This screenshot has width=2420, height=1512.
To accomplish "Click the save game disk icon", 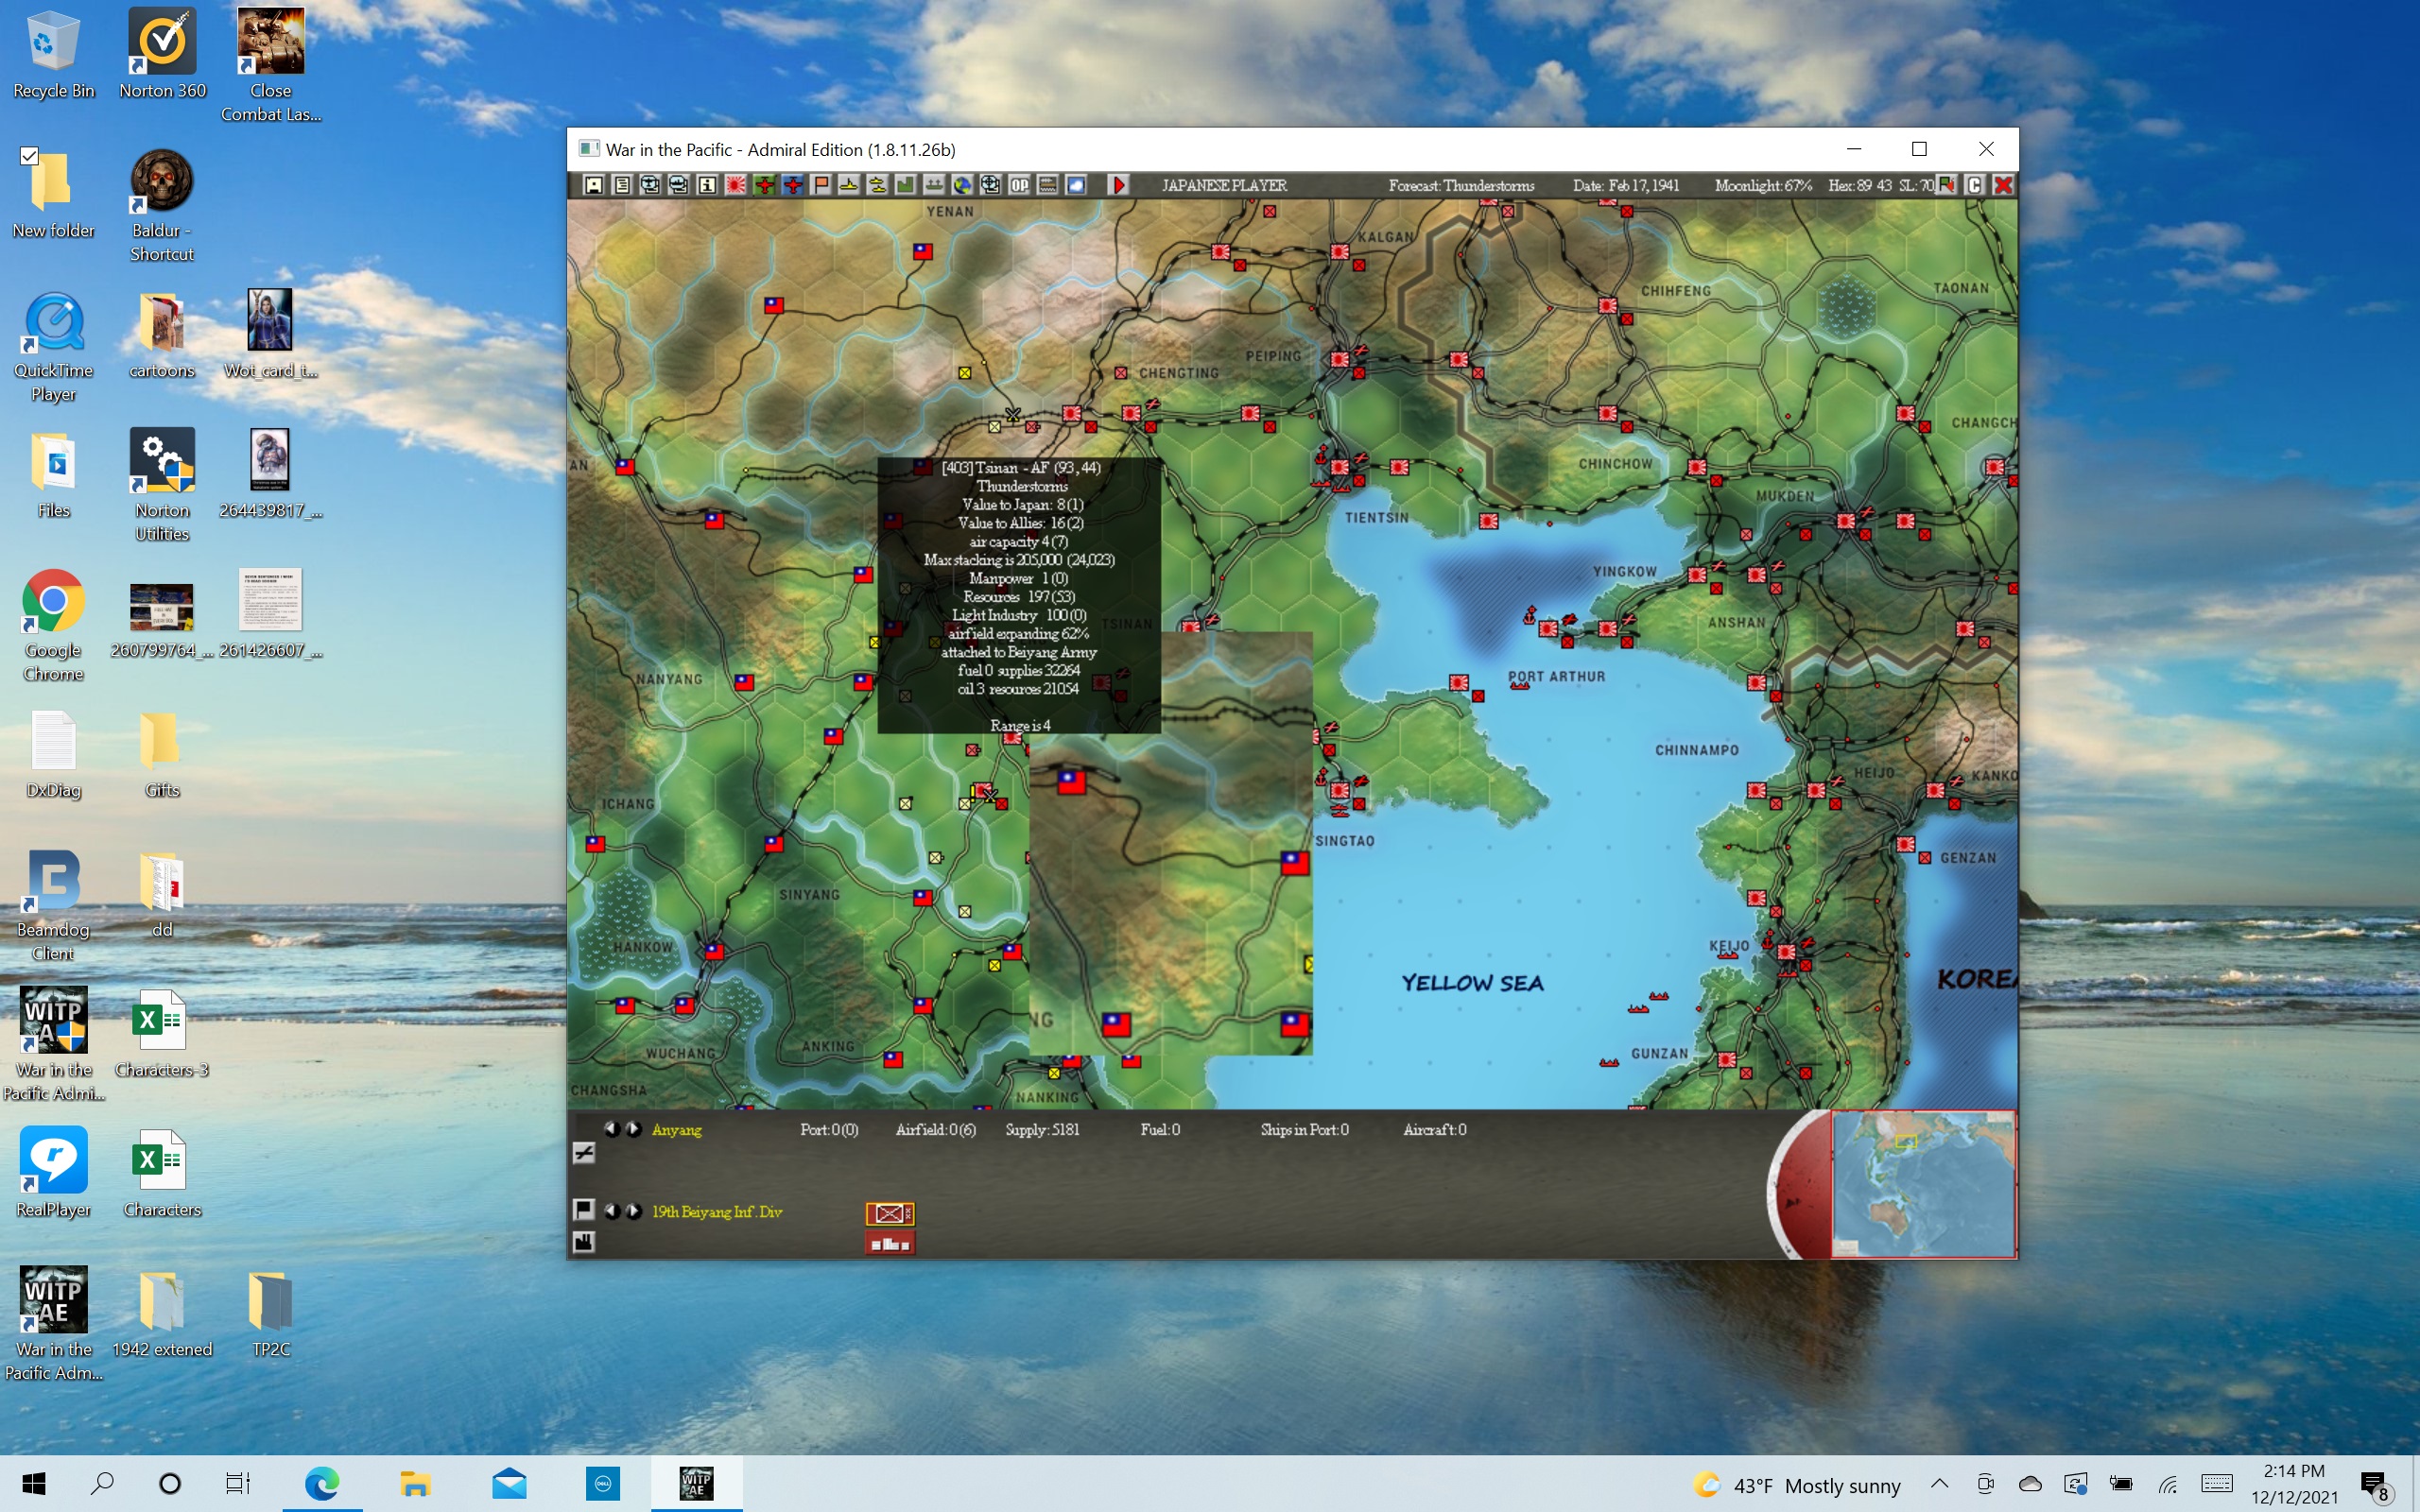I will tap(594, 185).
